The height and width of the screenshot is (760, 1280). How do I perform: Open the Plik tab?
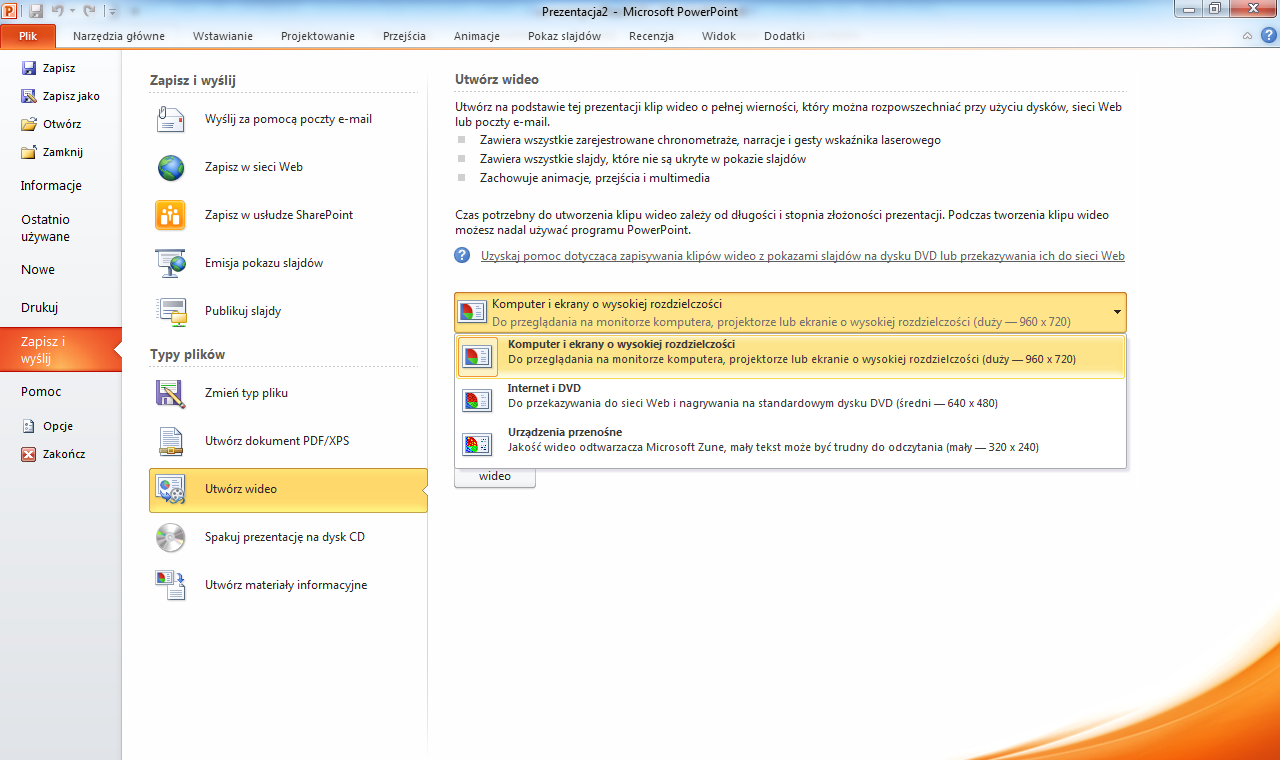(28, 36)
